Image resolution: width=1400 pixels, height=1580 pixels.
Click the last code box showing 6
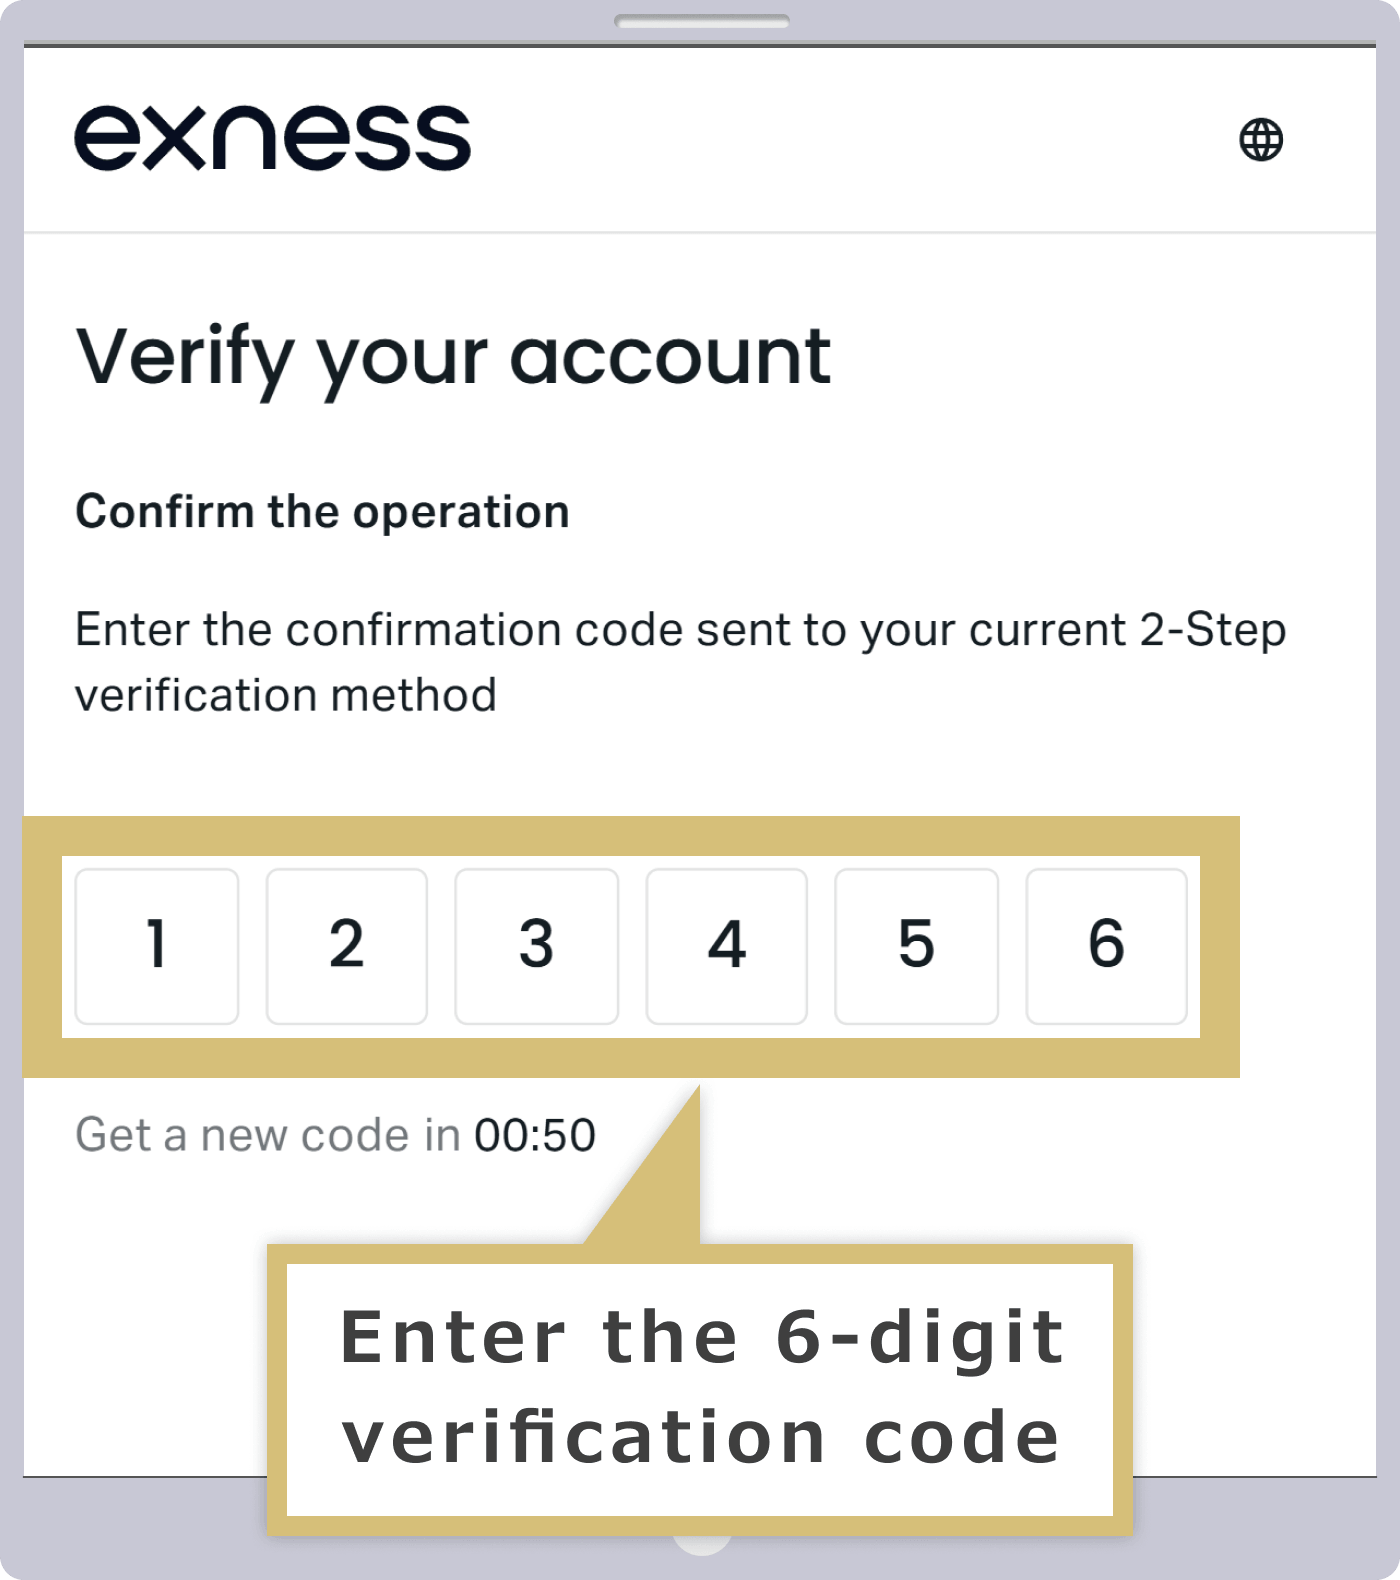click(1107, 946)
